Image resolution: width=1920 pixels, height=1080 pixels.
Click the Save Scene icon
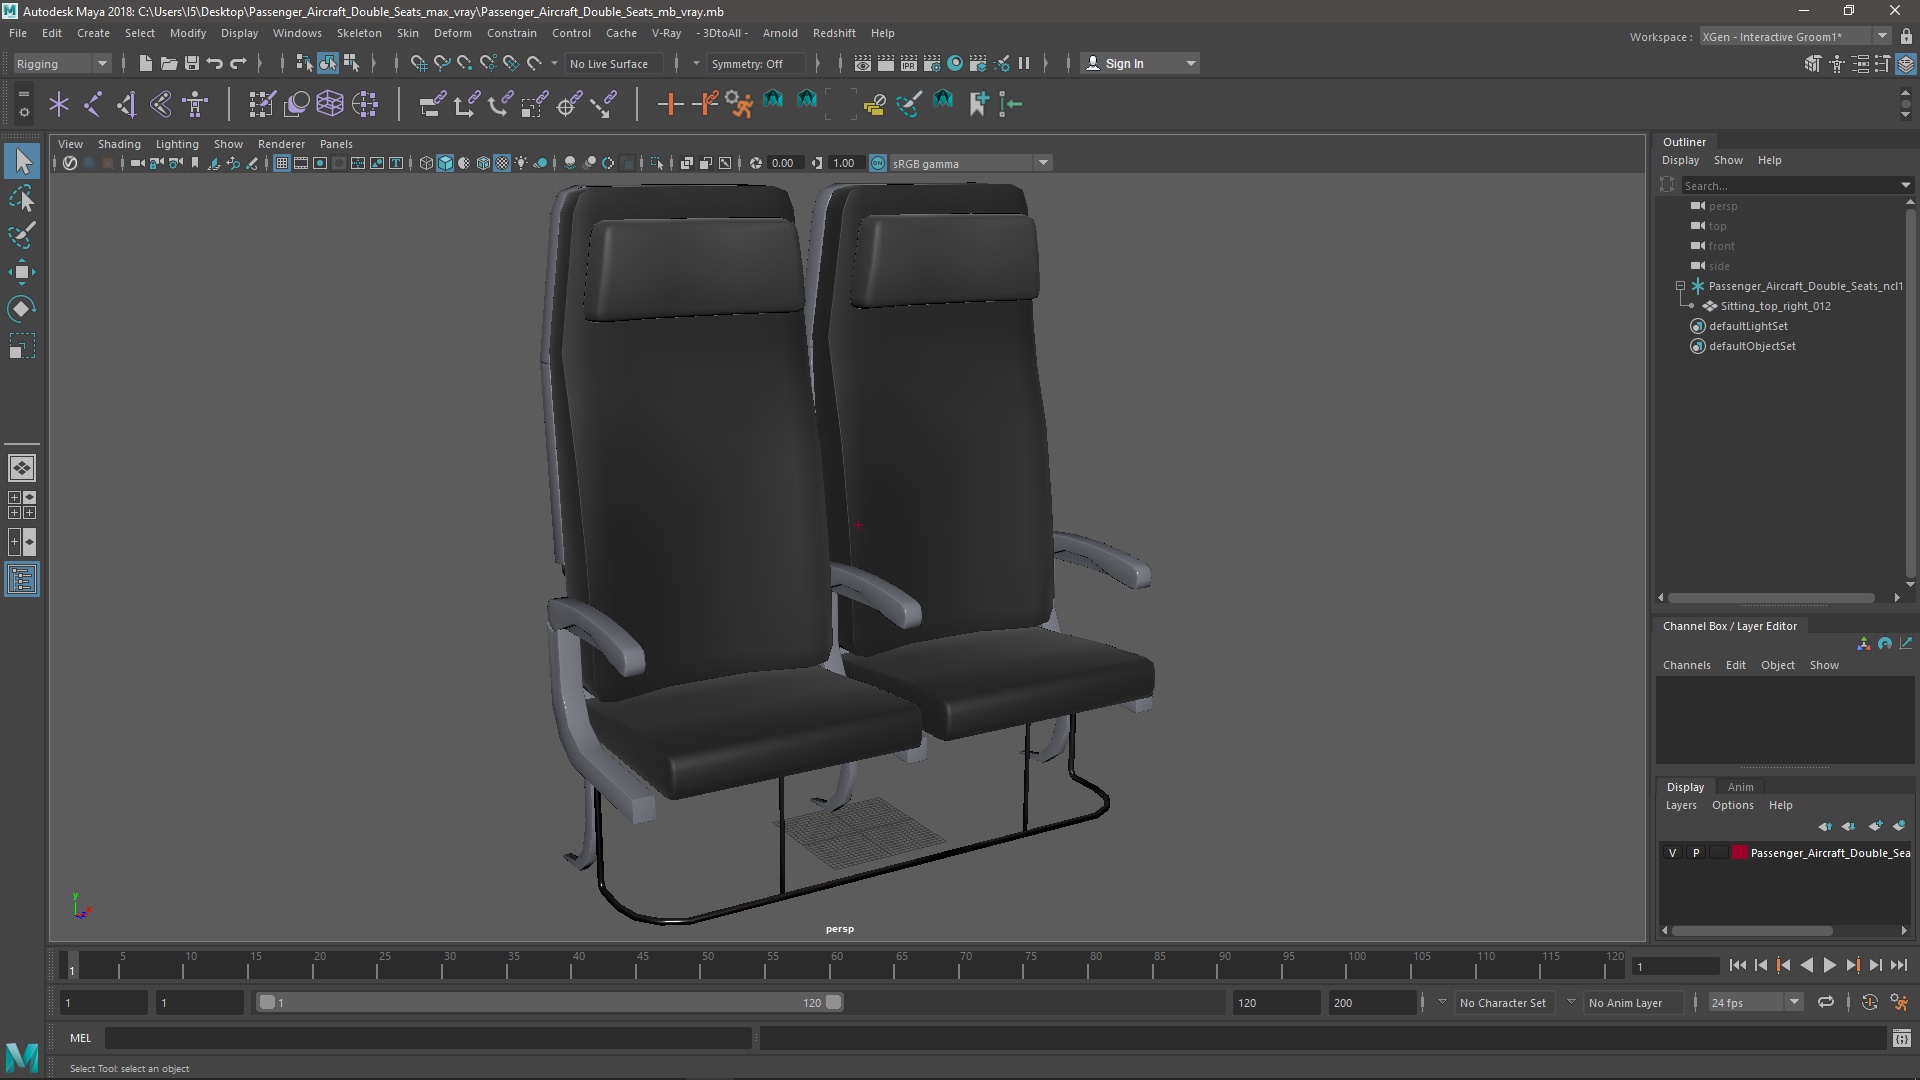click(x=191, y=63)
